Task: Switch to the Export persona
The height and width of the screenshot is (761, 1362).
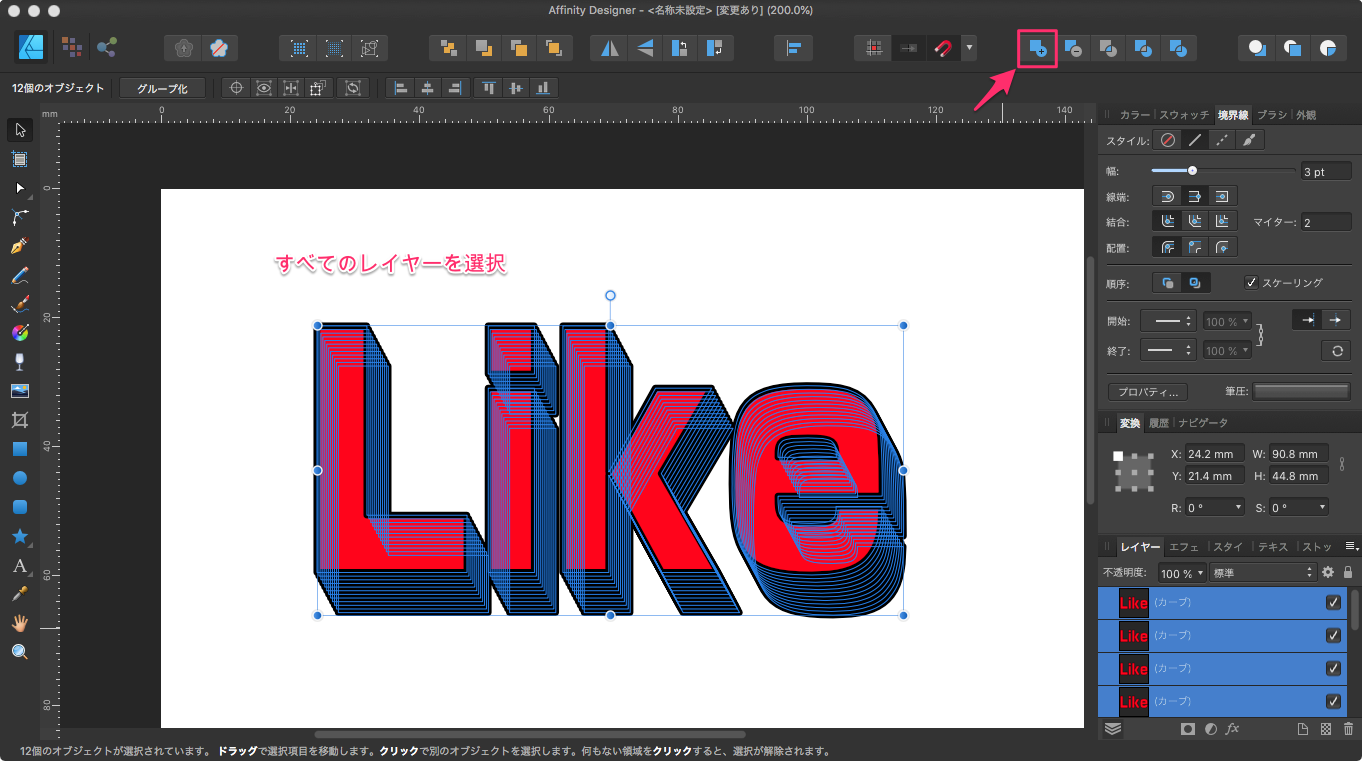Action: point(107,47)
